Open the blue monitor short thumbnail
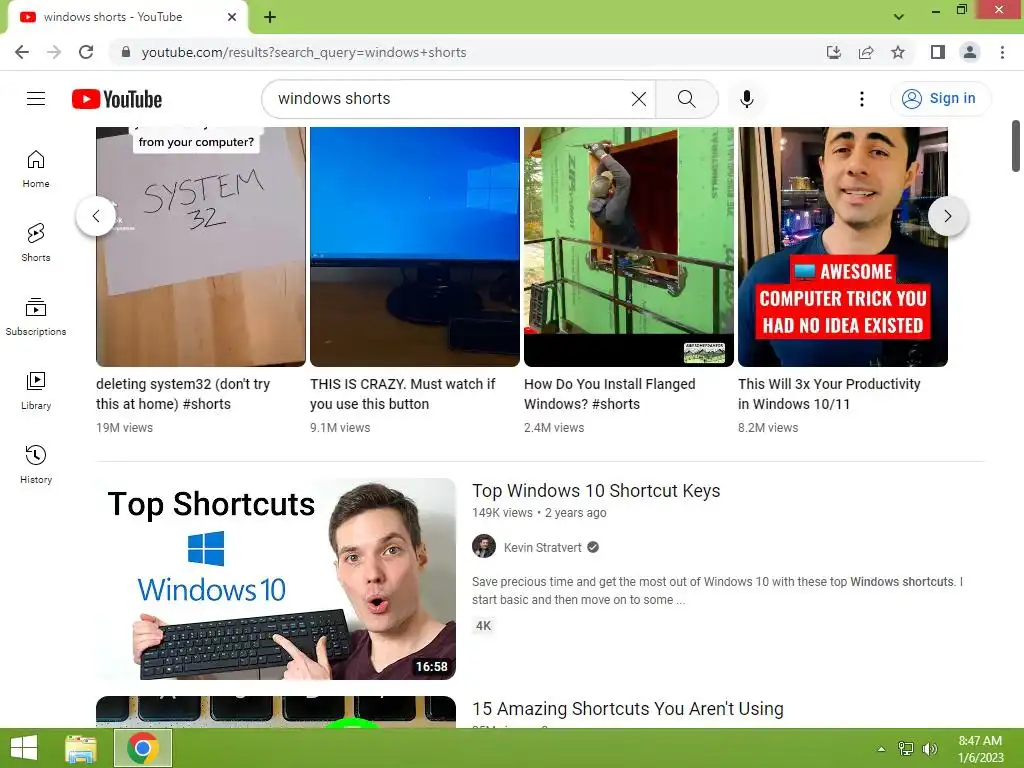Viewport: 1024px width, 768px height. click(x=415, y=247)
